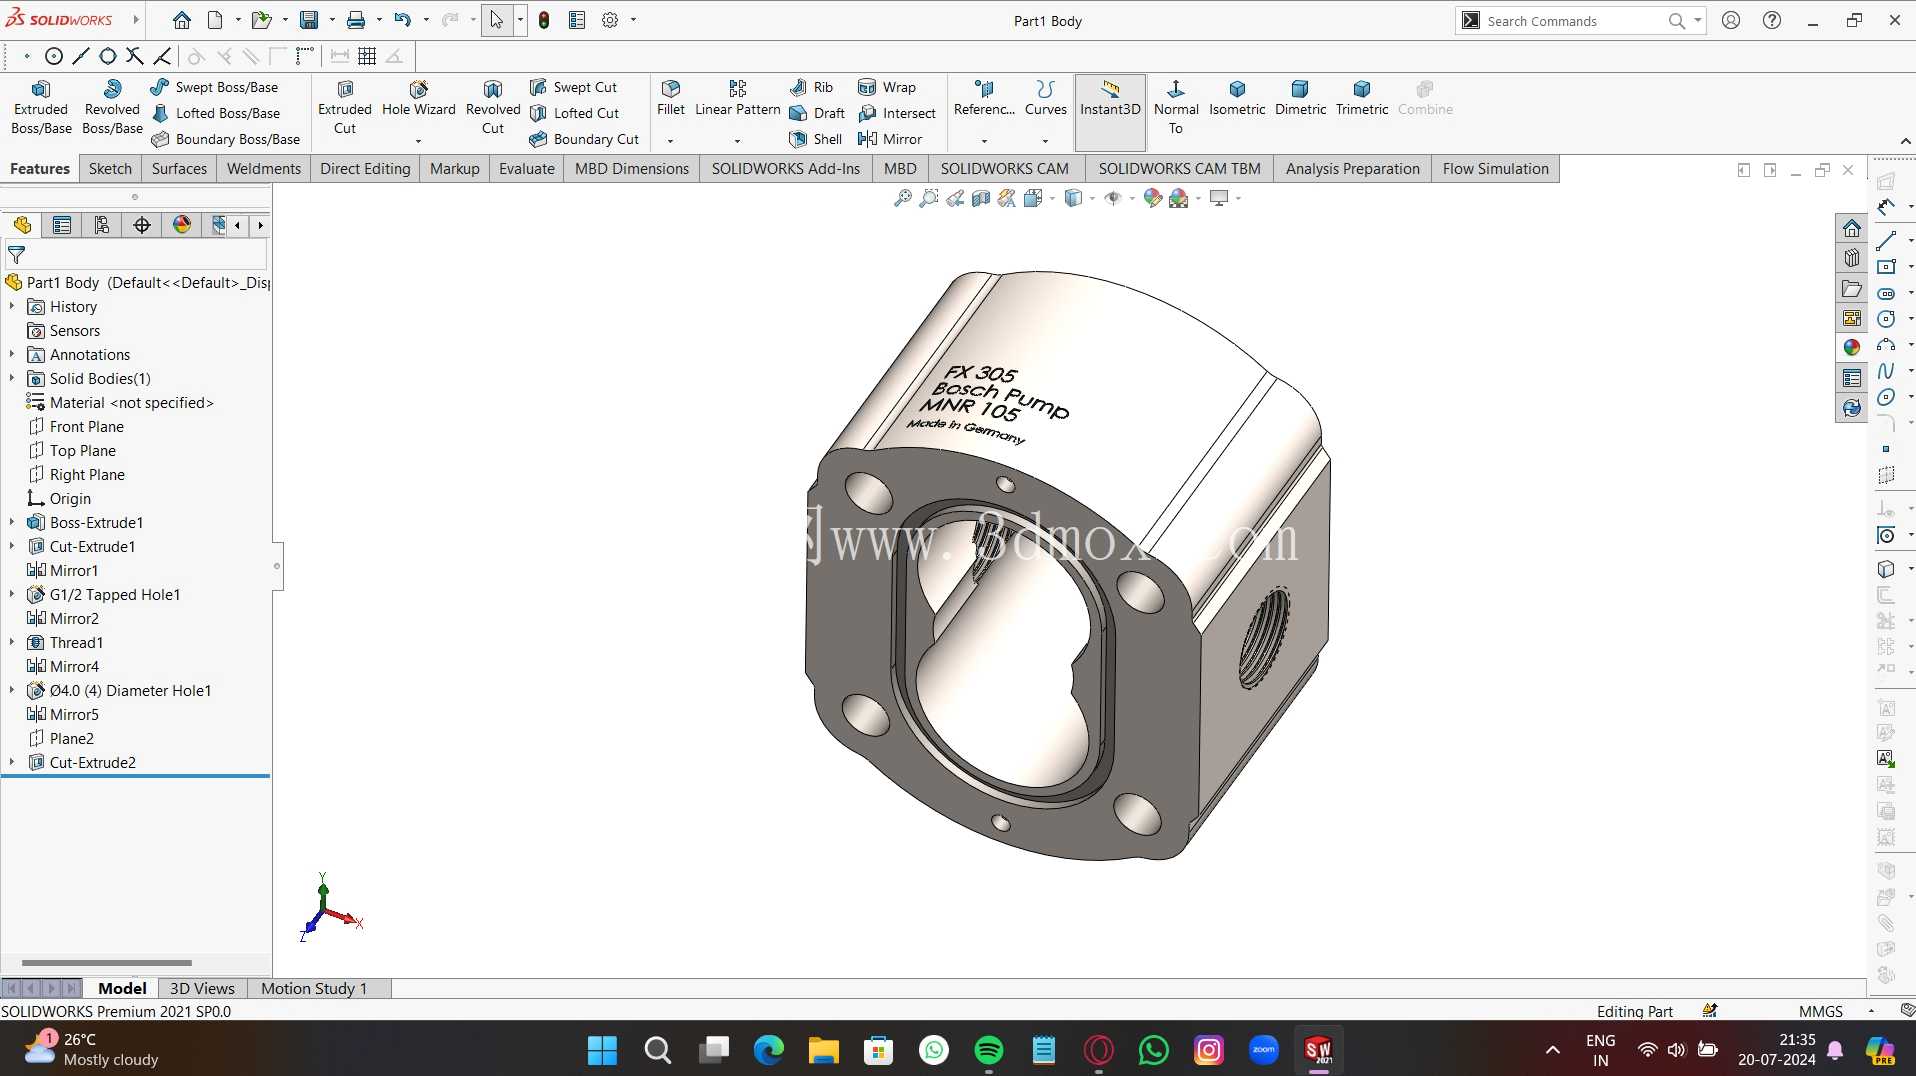1916x1076 pixels.
Task: Open the 3D Views tab
Action: pos(202,988)
